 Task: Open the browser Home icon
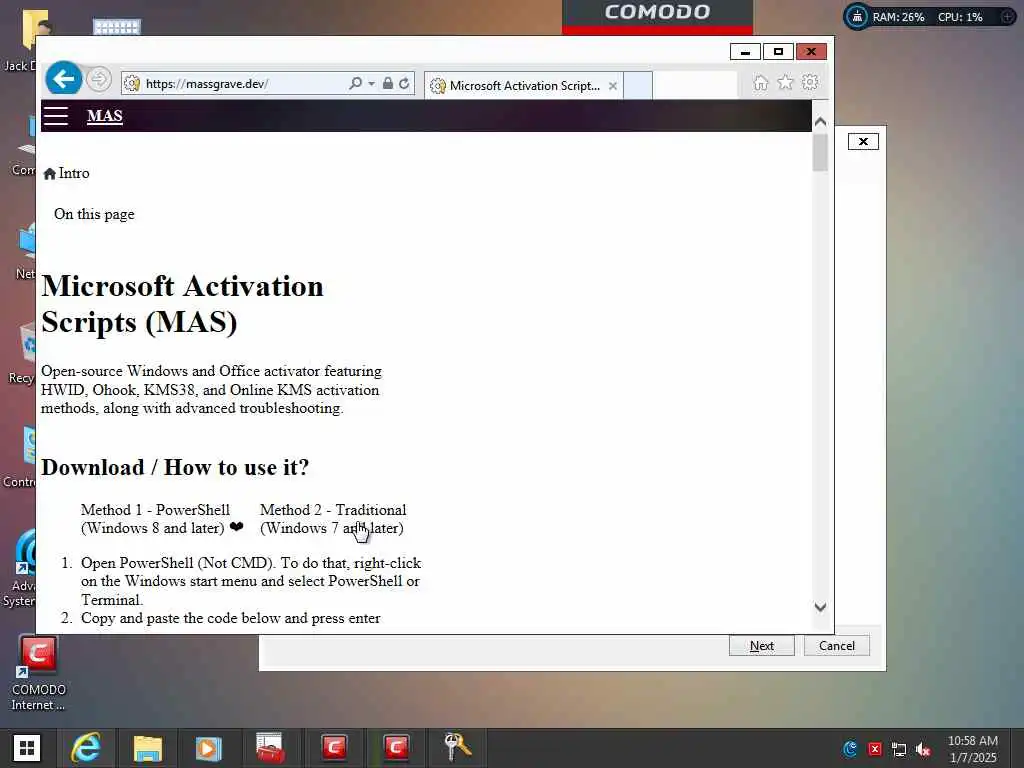click(x=761, y=83)
